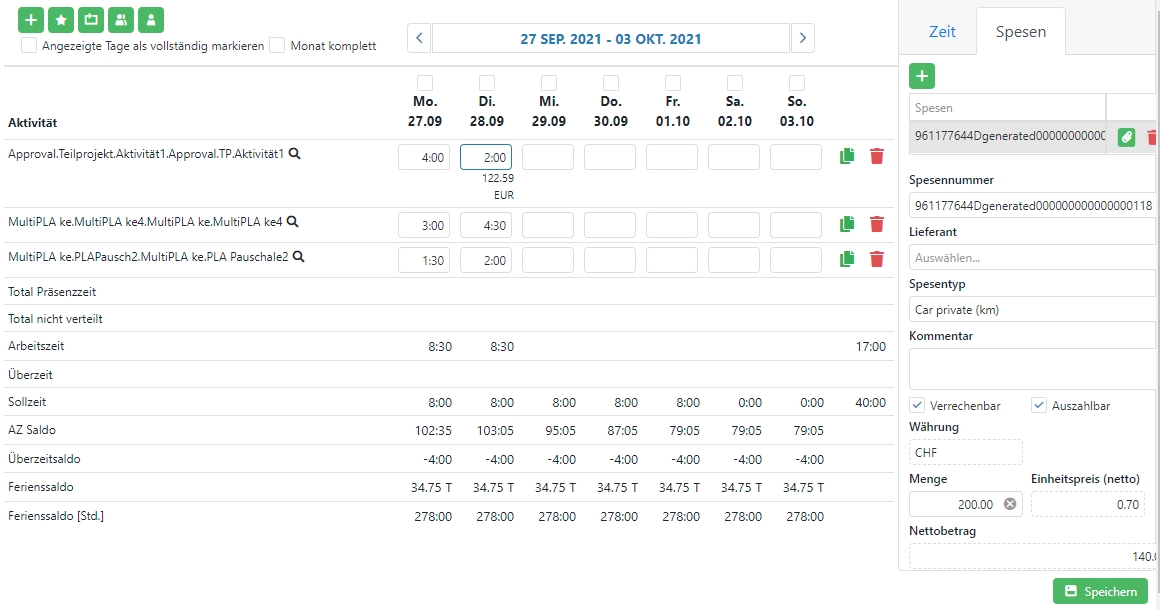Click the two-person group icon button
The width and height of the screenshot is (1160, 610).
[121, 19]
